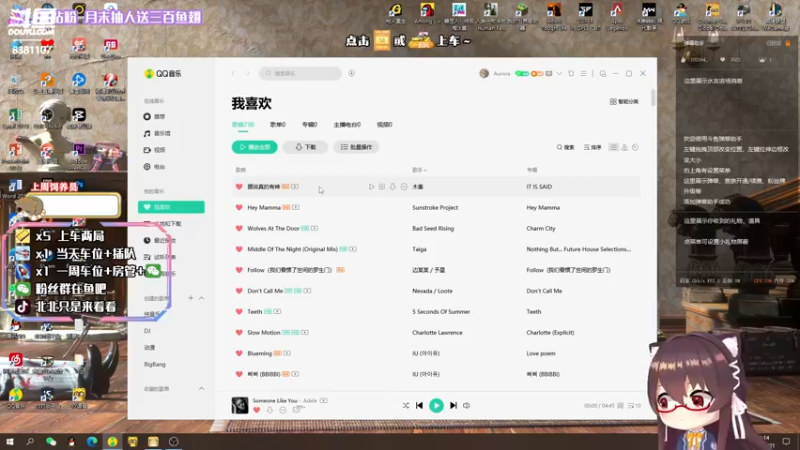Switch to mini player mode icon
Image resolution: width=800 pixels, height=450 pixels.
click(603, 73)
